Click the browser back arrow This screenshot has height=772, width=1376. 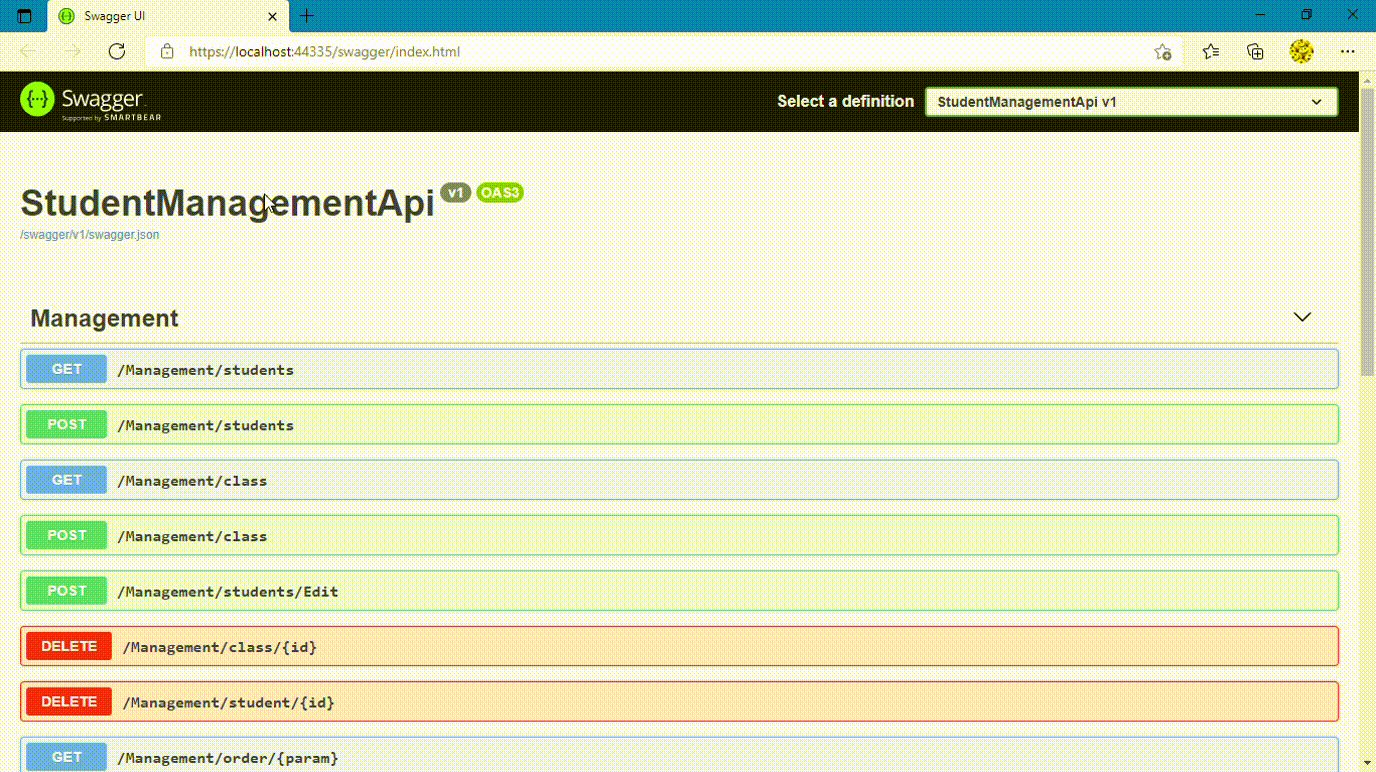coord(28,51)
